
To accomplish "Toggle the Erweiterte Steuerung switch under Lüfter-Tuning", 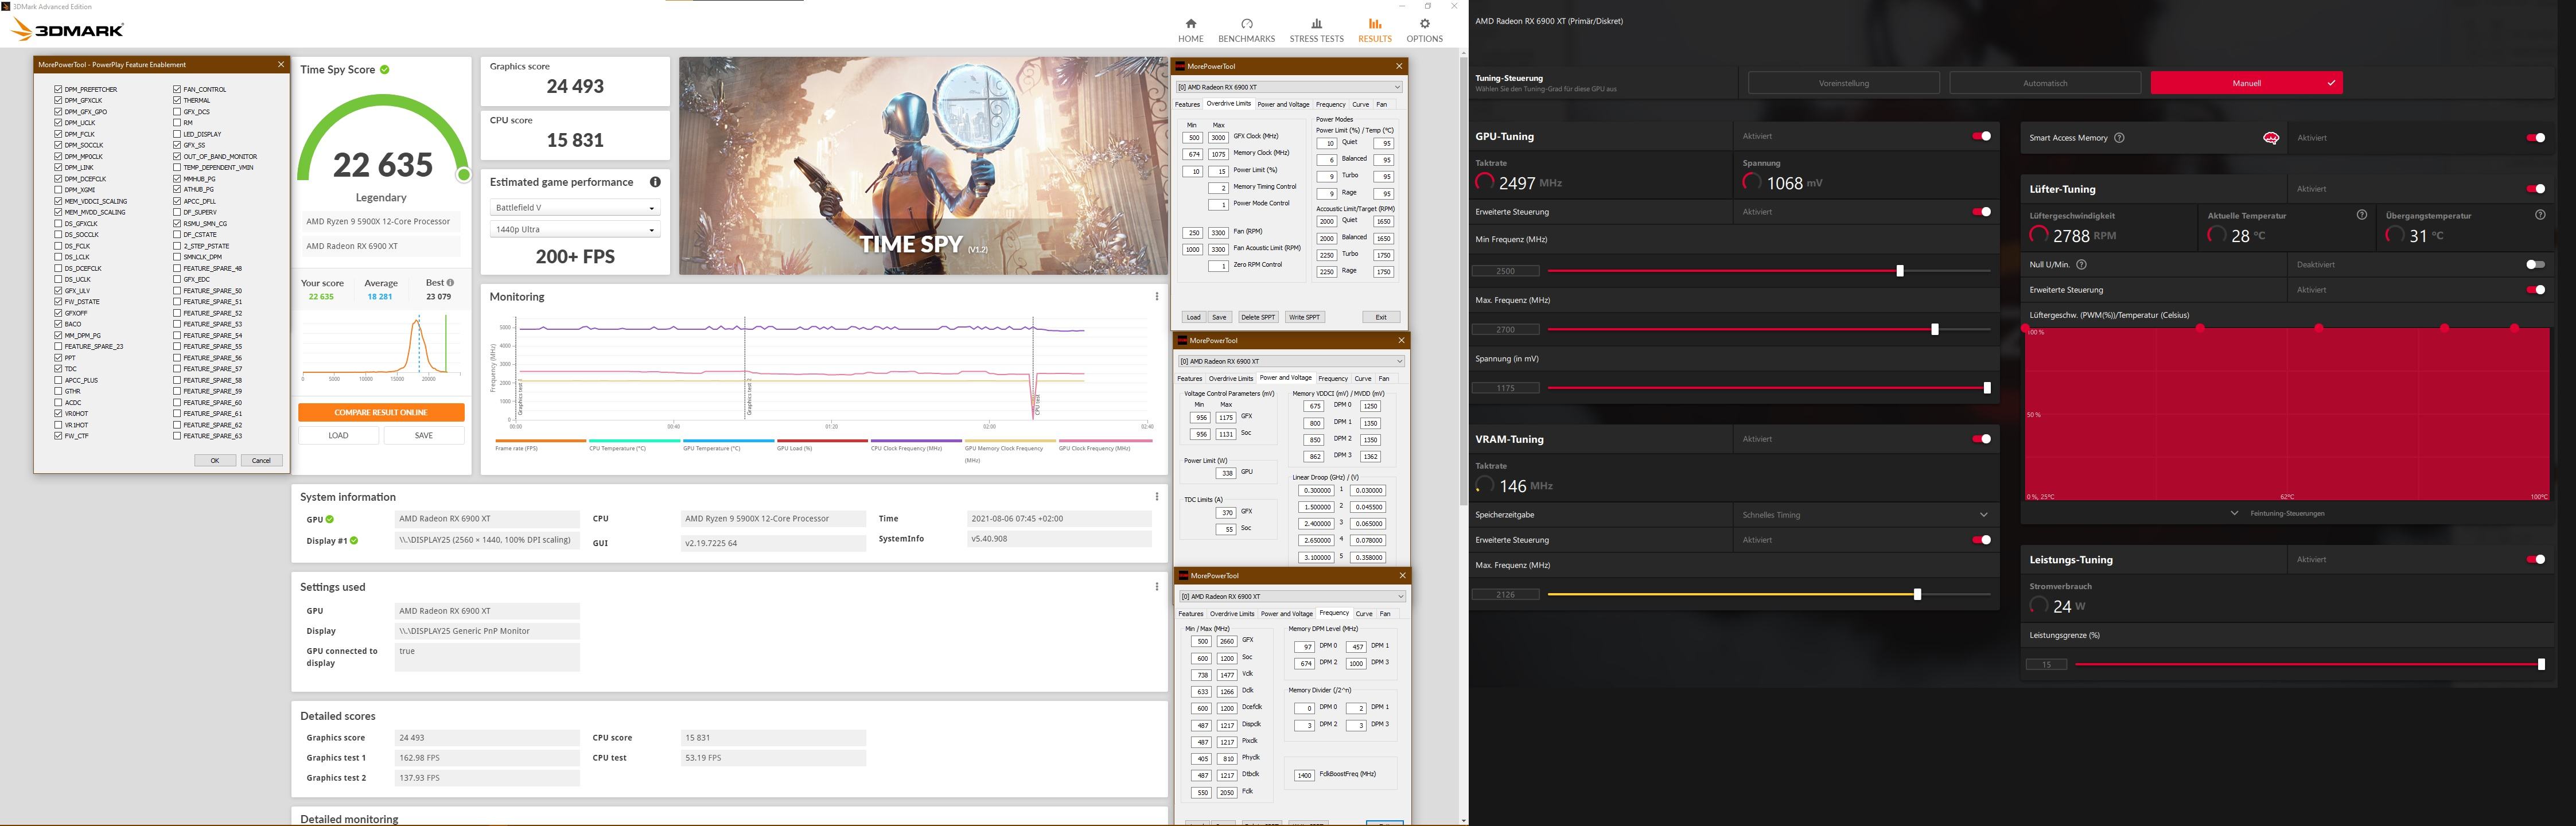I will coord(2535,290).
